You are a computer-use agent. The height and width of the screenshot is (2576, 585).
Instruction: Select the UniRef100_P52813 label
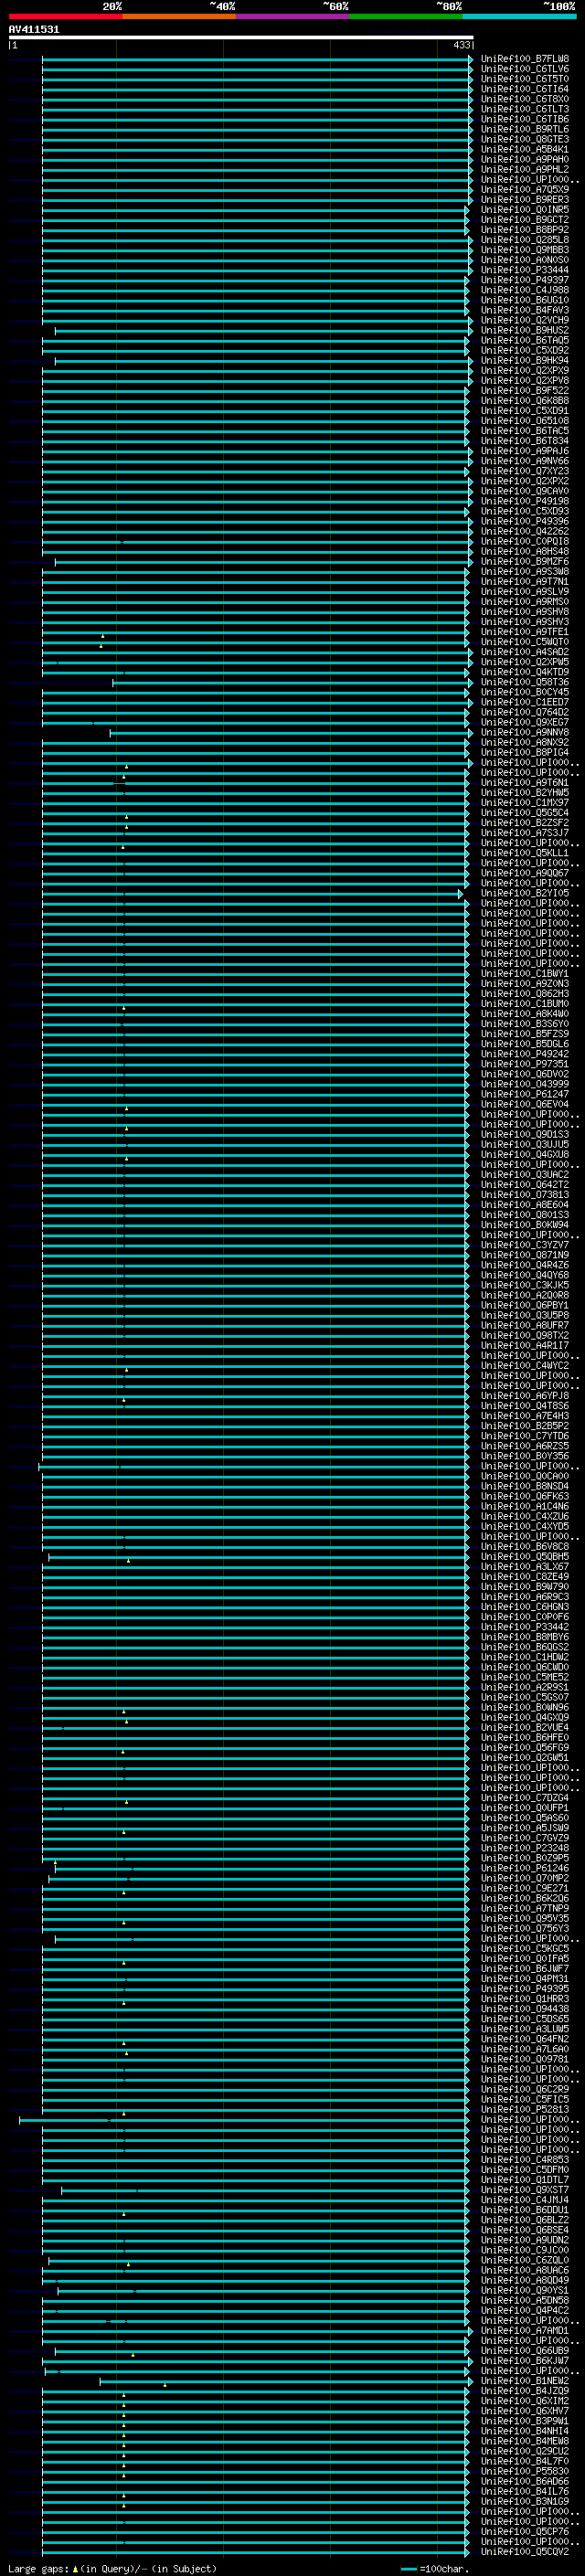click(x=525, y=2110)
